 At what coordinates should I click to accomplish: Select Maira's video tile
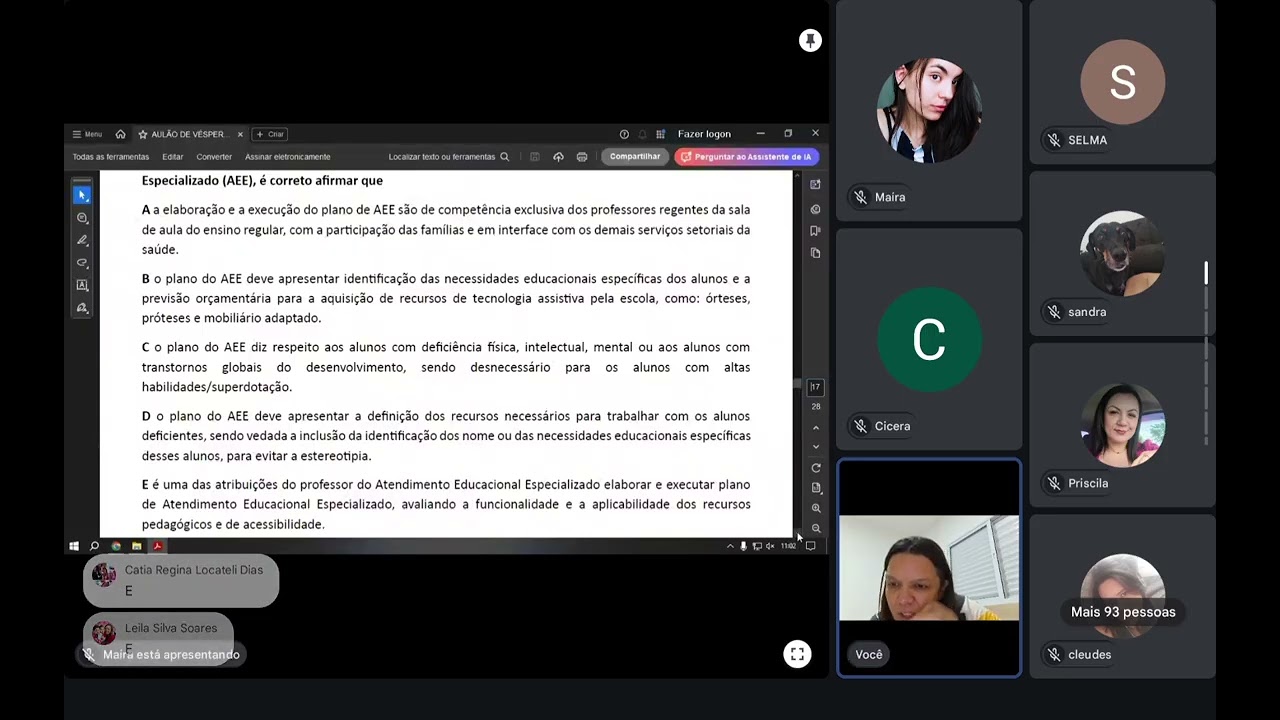[x=929, y=110]
